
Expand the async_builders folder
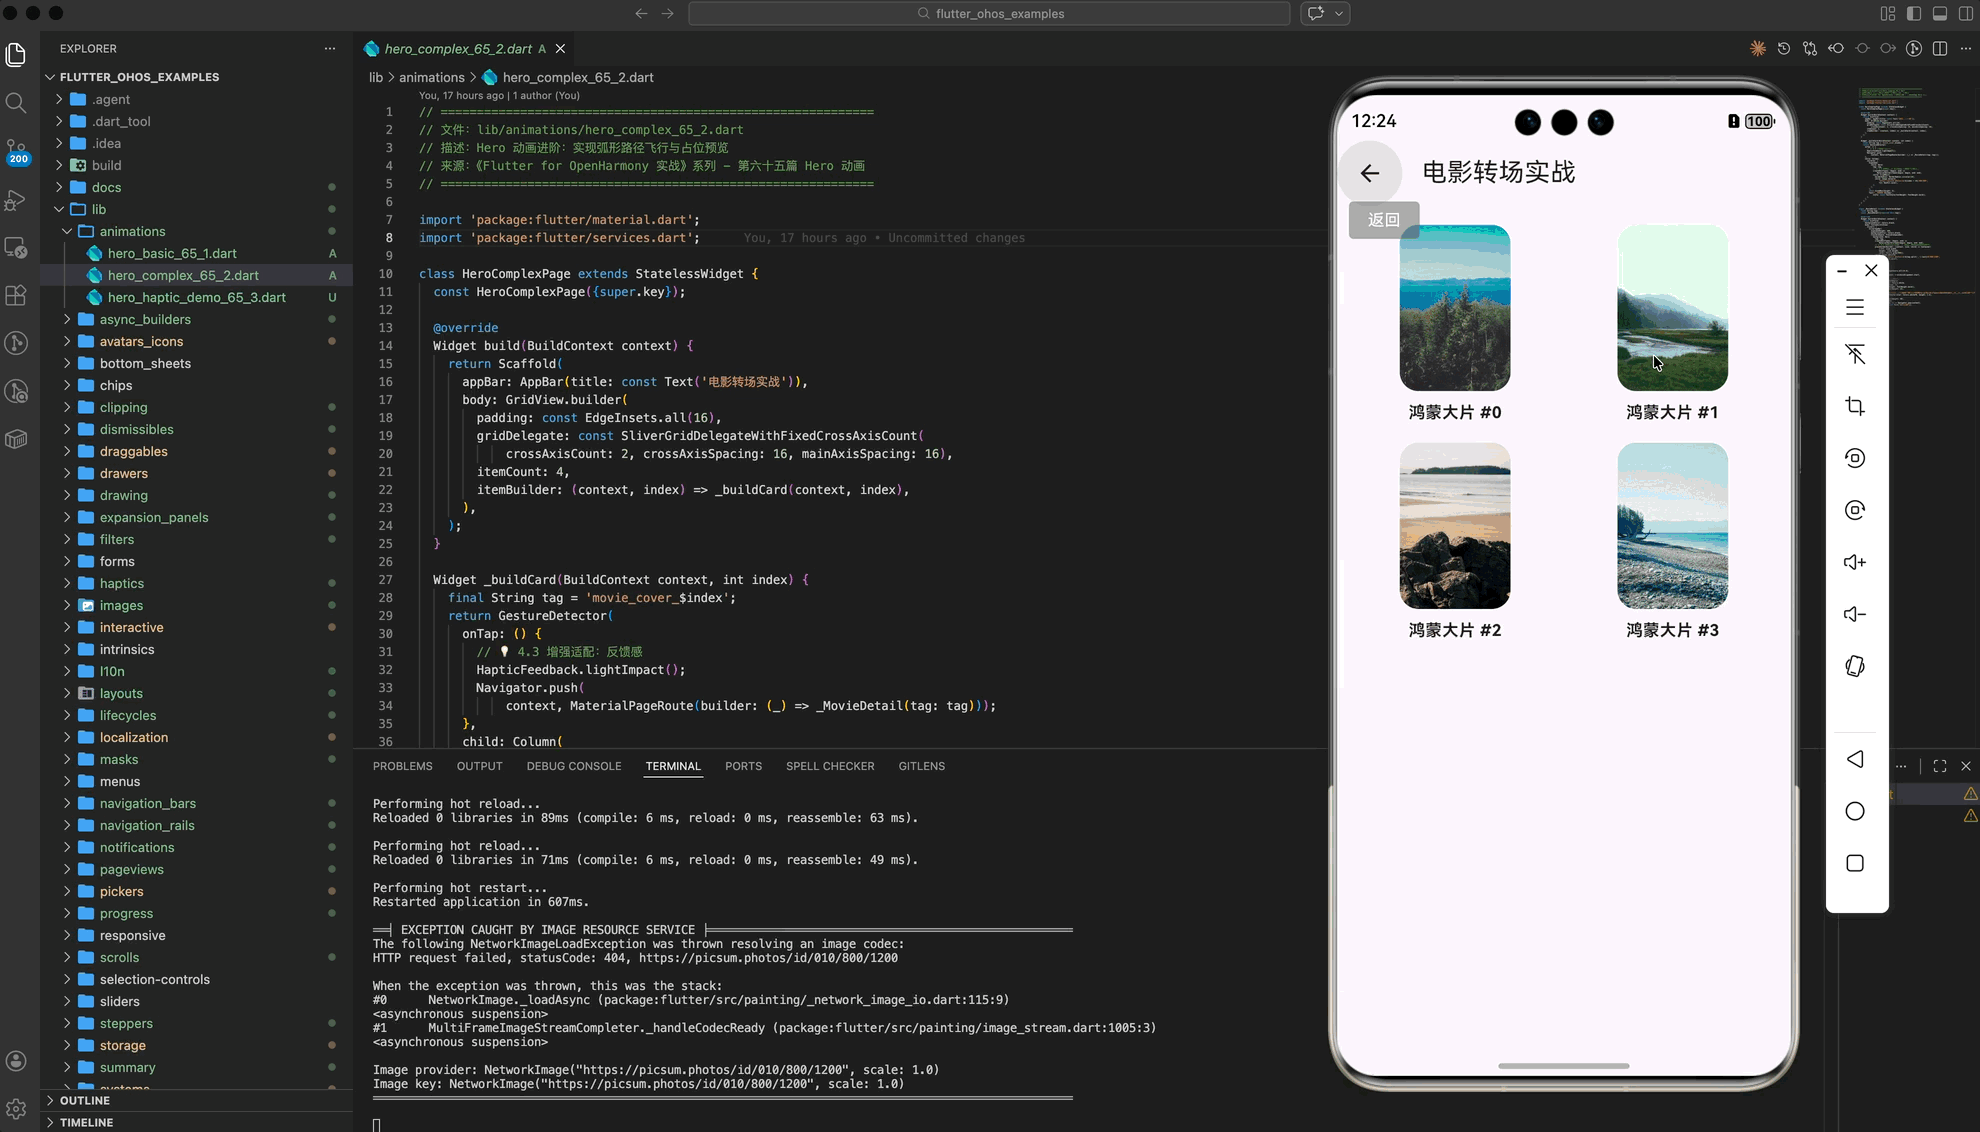point(145,319)
